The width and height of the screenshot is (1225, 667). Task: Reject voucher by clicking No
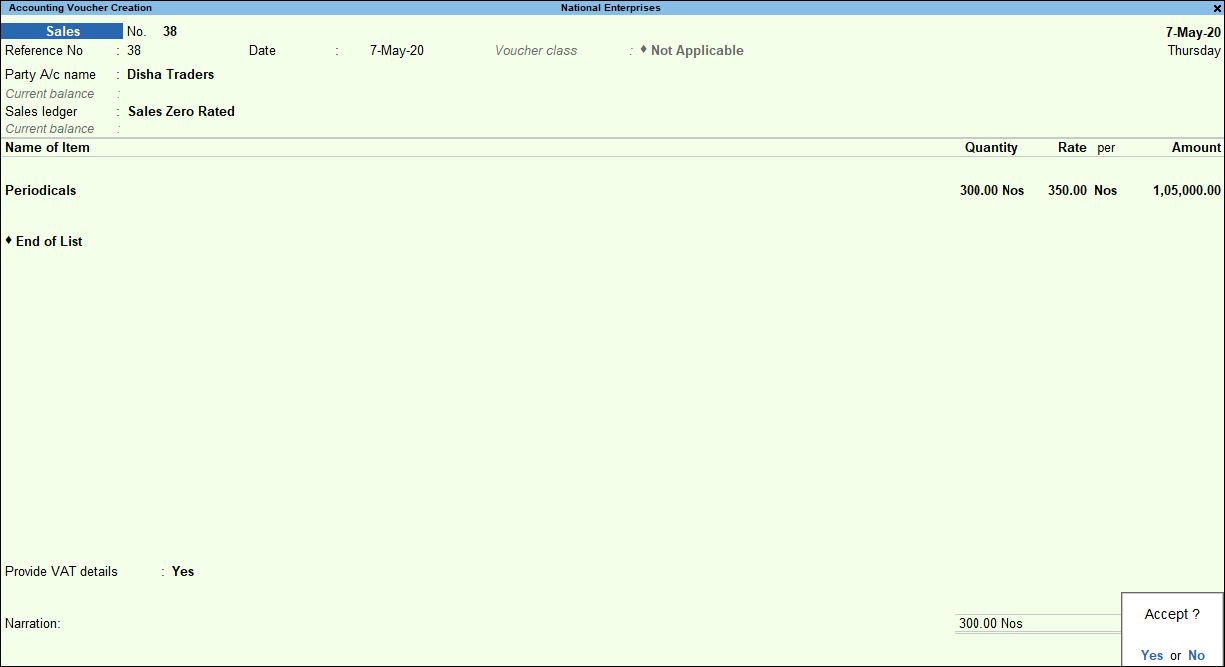(x=1196, y=655)
